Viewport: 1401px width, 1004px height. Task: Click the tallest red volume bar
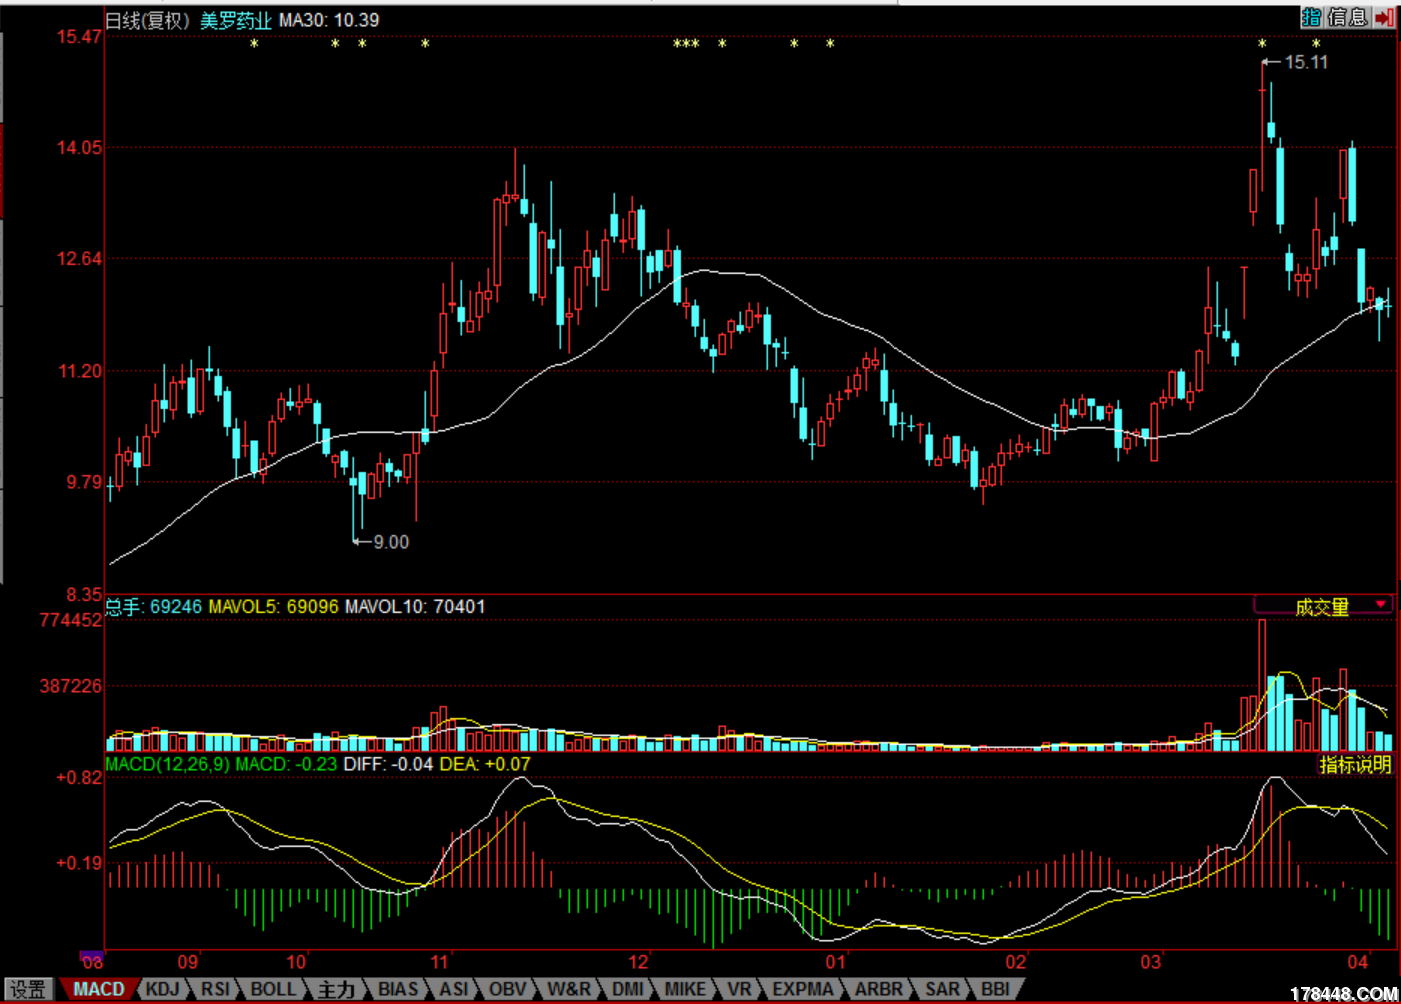coord(1262,685)
